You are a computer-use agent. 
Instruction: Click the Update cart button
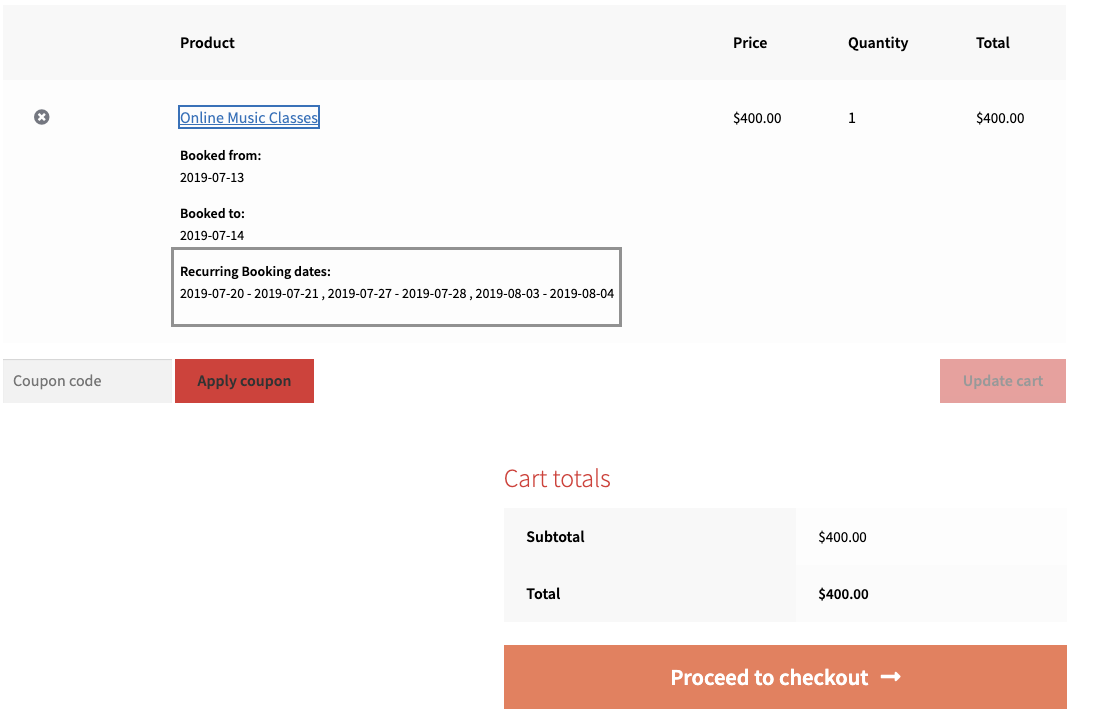point(1002,381)
